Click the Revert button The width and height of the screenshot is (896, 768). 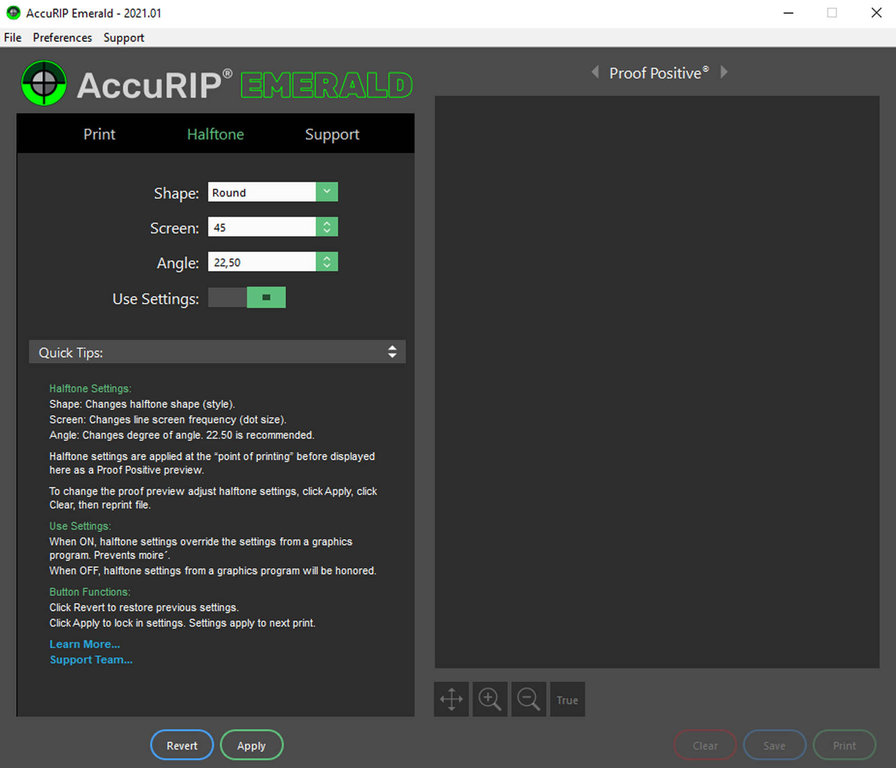point(181,745)
